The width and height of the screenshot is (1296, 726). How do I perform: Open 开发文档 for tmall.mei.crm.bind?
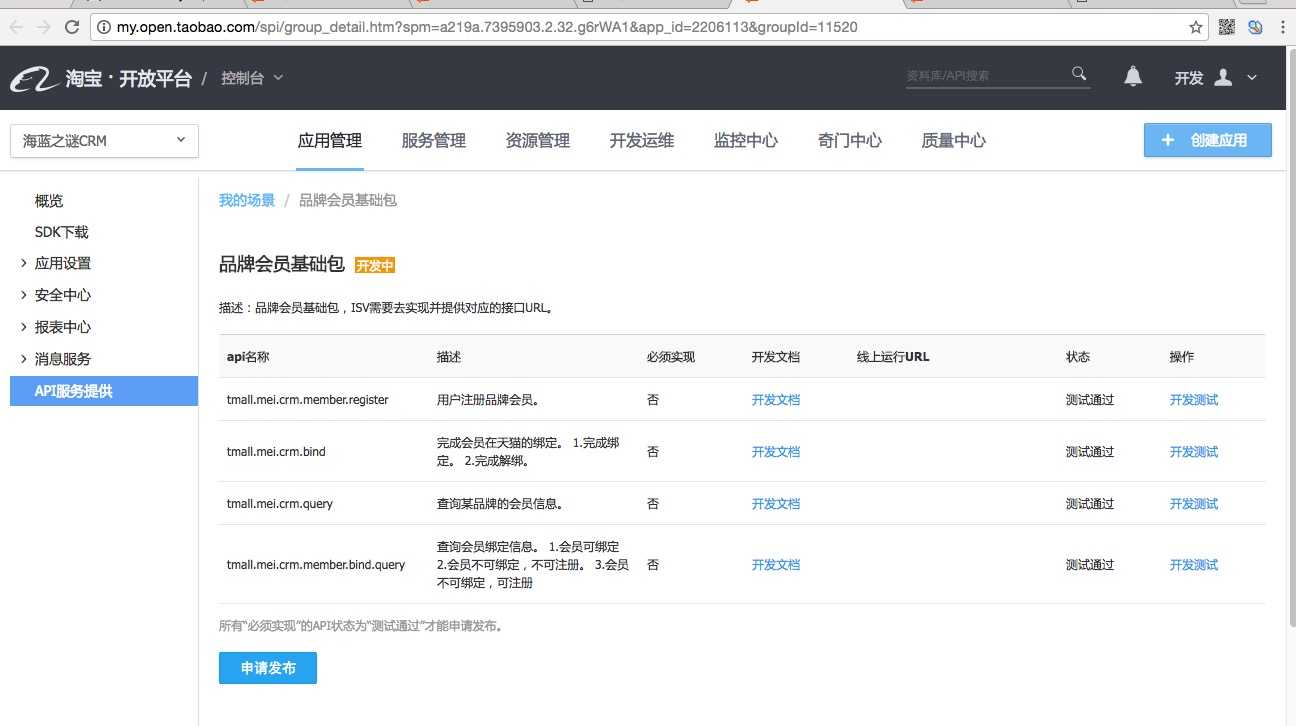coord(776,452)
